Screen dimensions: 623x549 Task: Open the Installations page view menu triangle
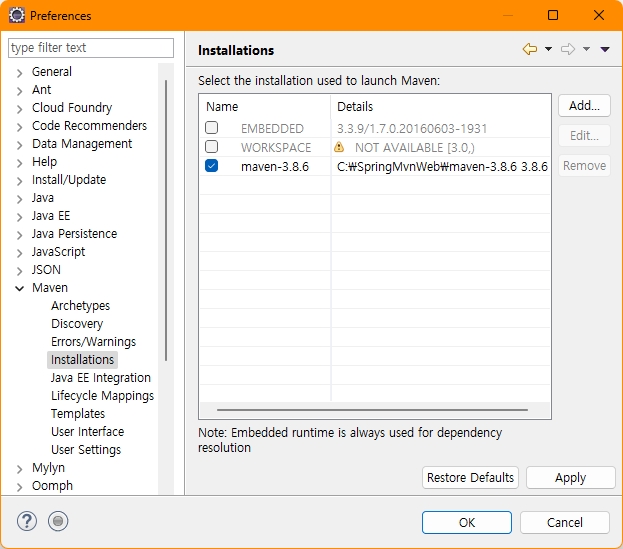[x=605, y=49]
